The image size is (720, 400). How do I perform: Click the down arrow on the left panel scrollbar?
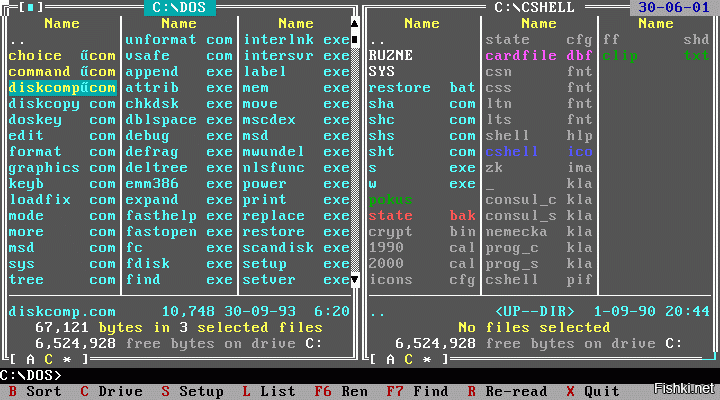tap(353, 280)
